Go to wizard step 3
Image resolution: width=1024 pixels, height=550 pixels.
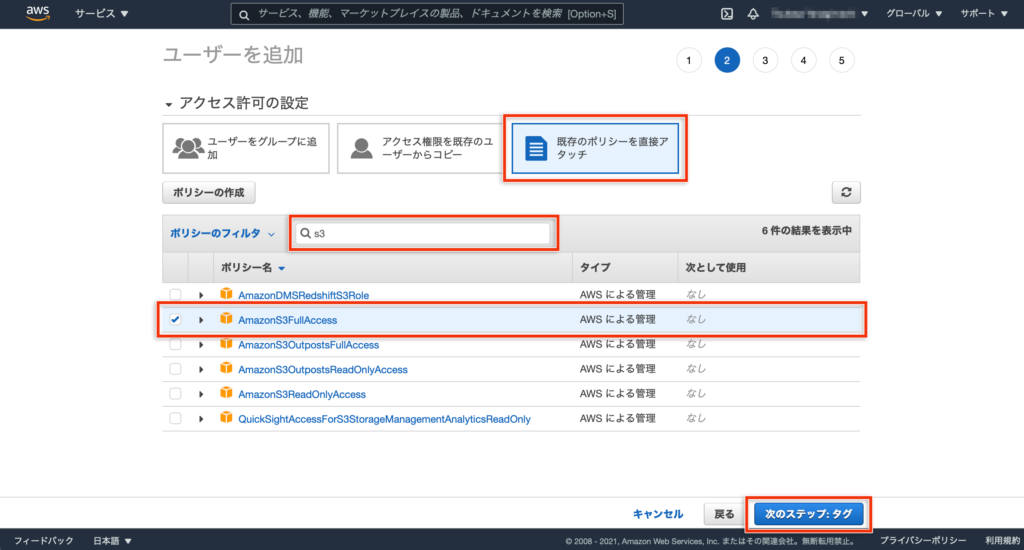tap(765, 60)
